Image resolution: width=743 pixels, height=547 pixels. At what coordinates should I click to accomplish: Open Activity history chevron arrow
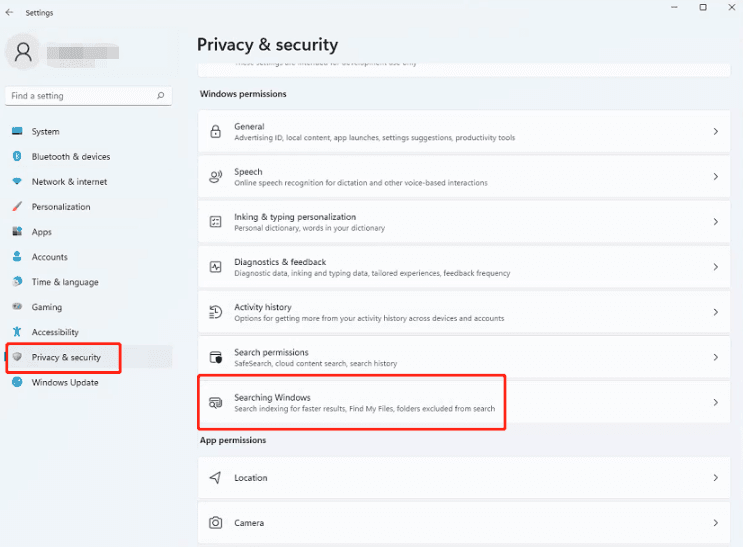click(716, 312)
